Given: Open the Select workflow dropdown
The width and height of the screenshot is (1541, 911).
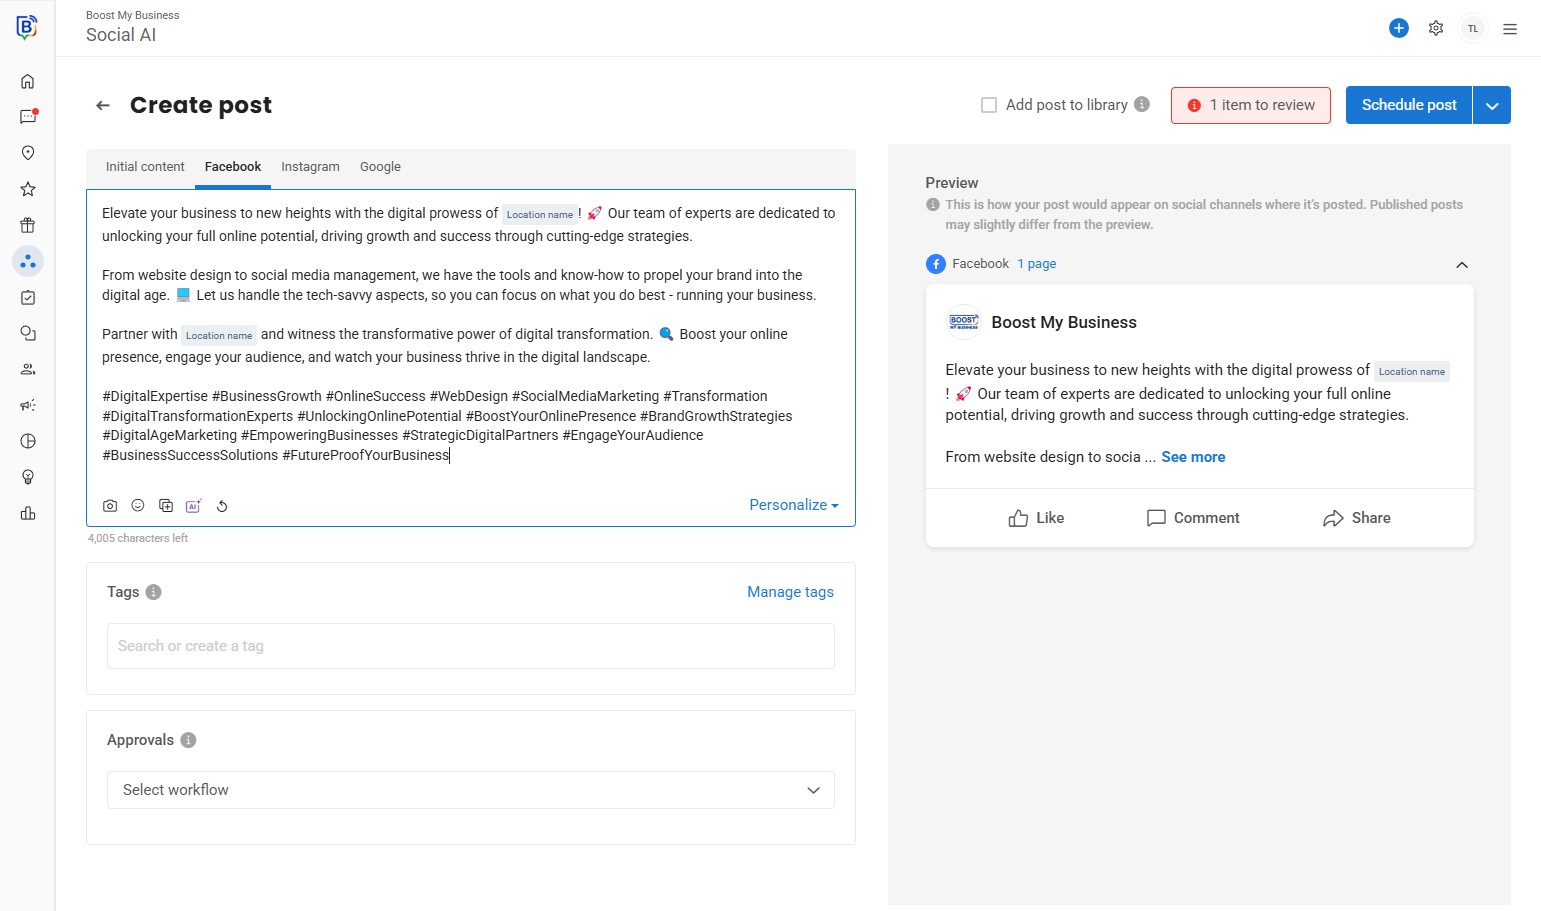Looking at the screenshot, I should (470, 790).
